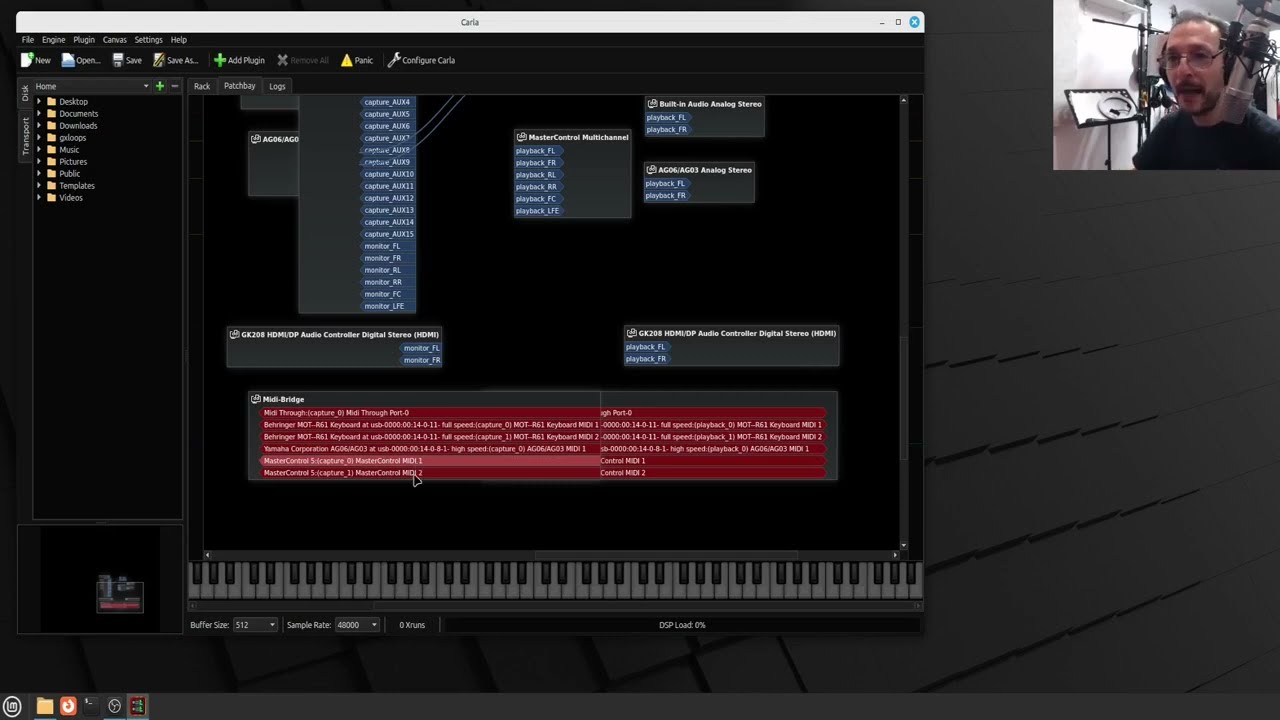Click the left GK208 HDMI monitor node icon

pos(234,335)
